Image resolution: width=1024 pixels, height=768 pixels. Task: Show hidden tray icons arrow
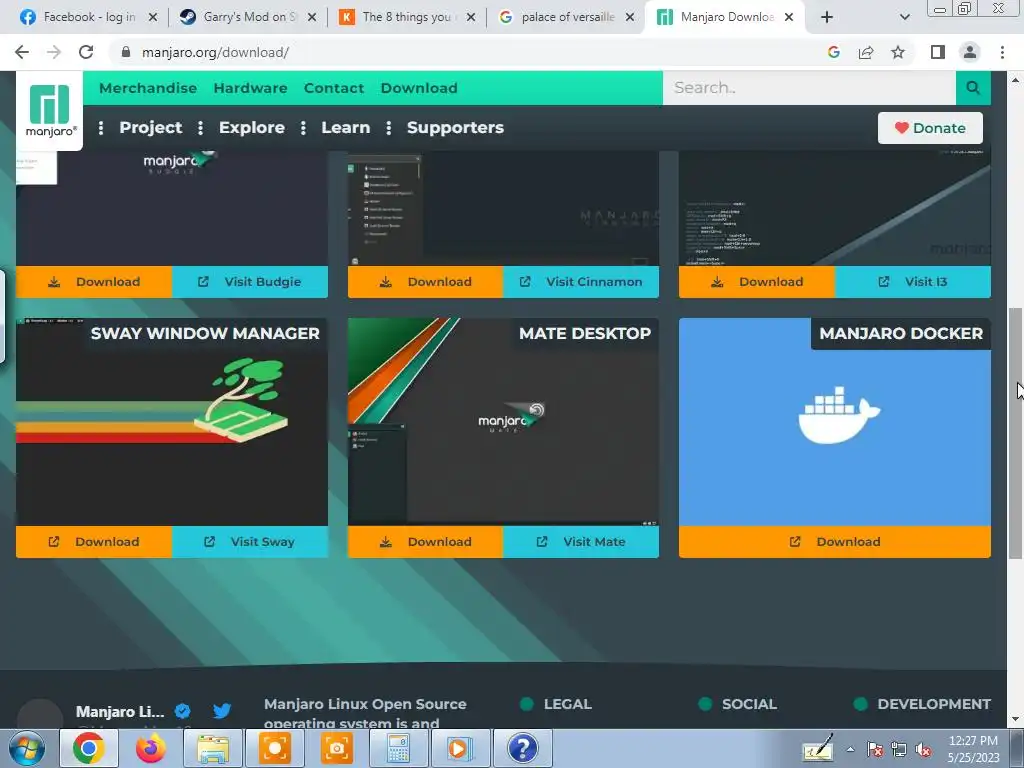[850, 750]
